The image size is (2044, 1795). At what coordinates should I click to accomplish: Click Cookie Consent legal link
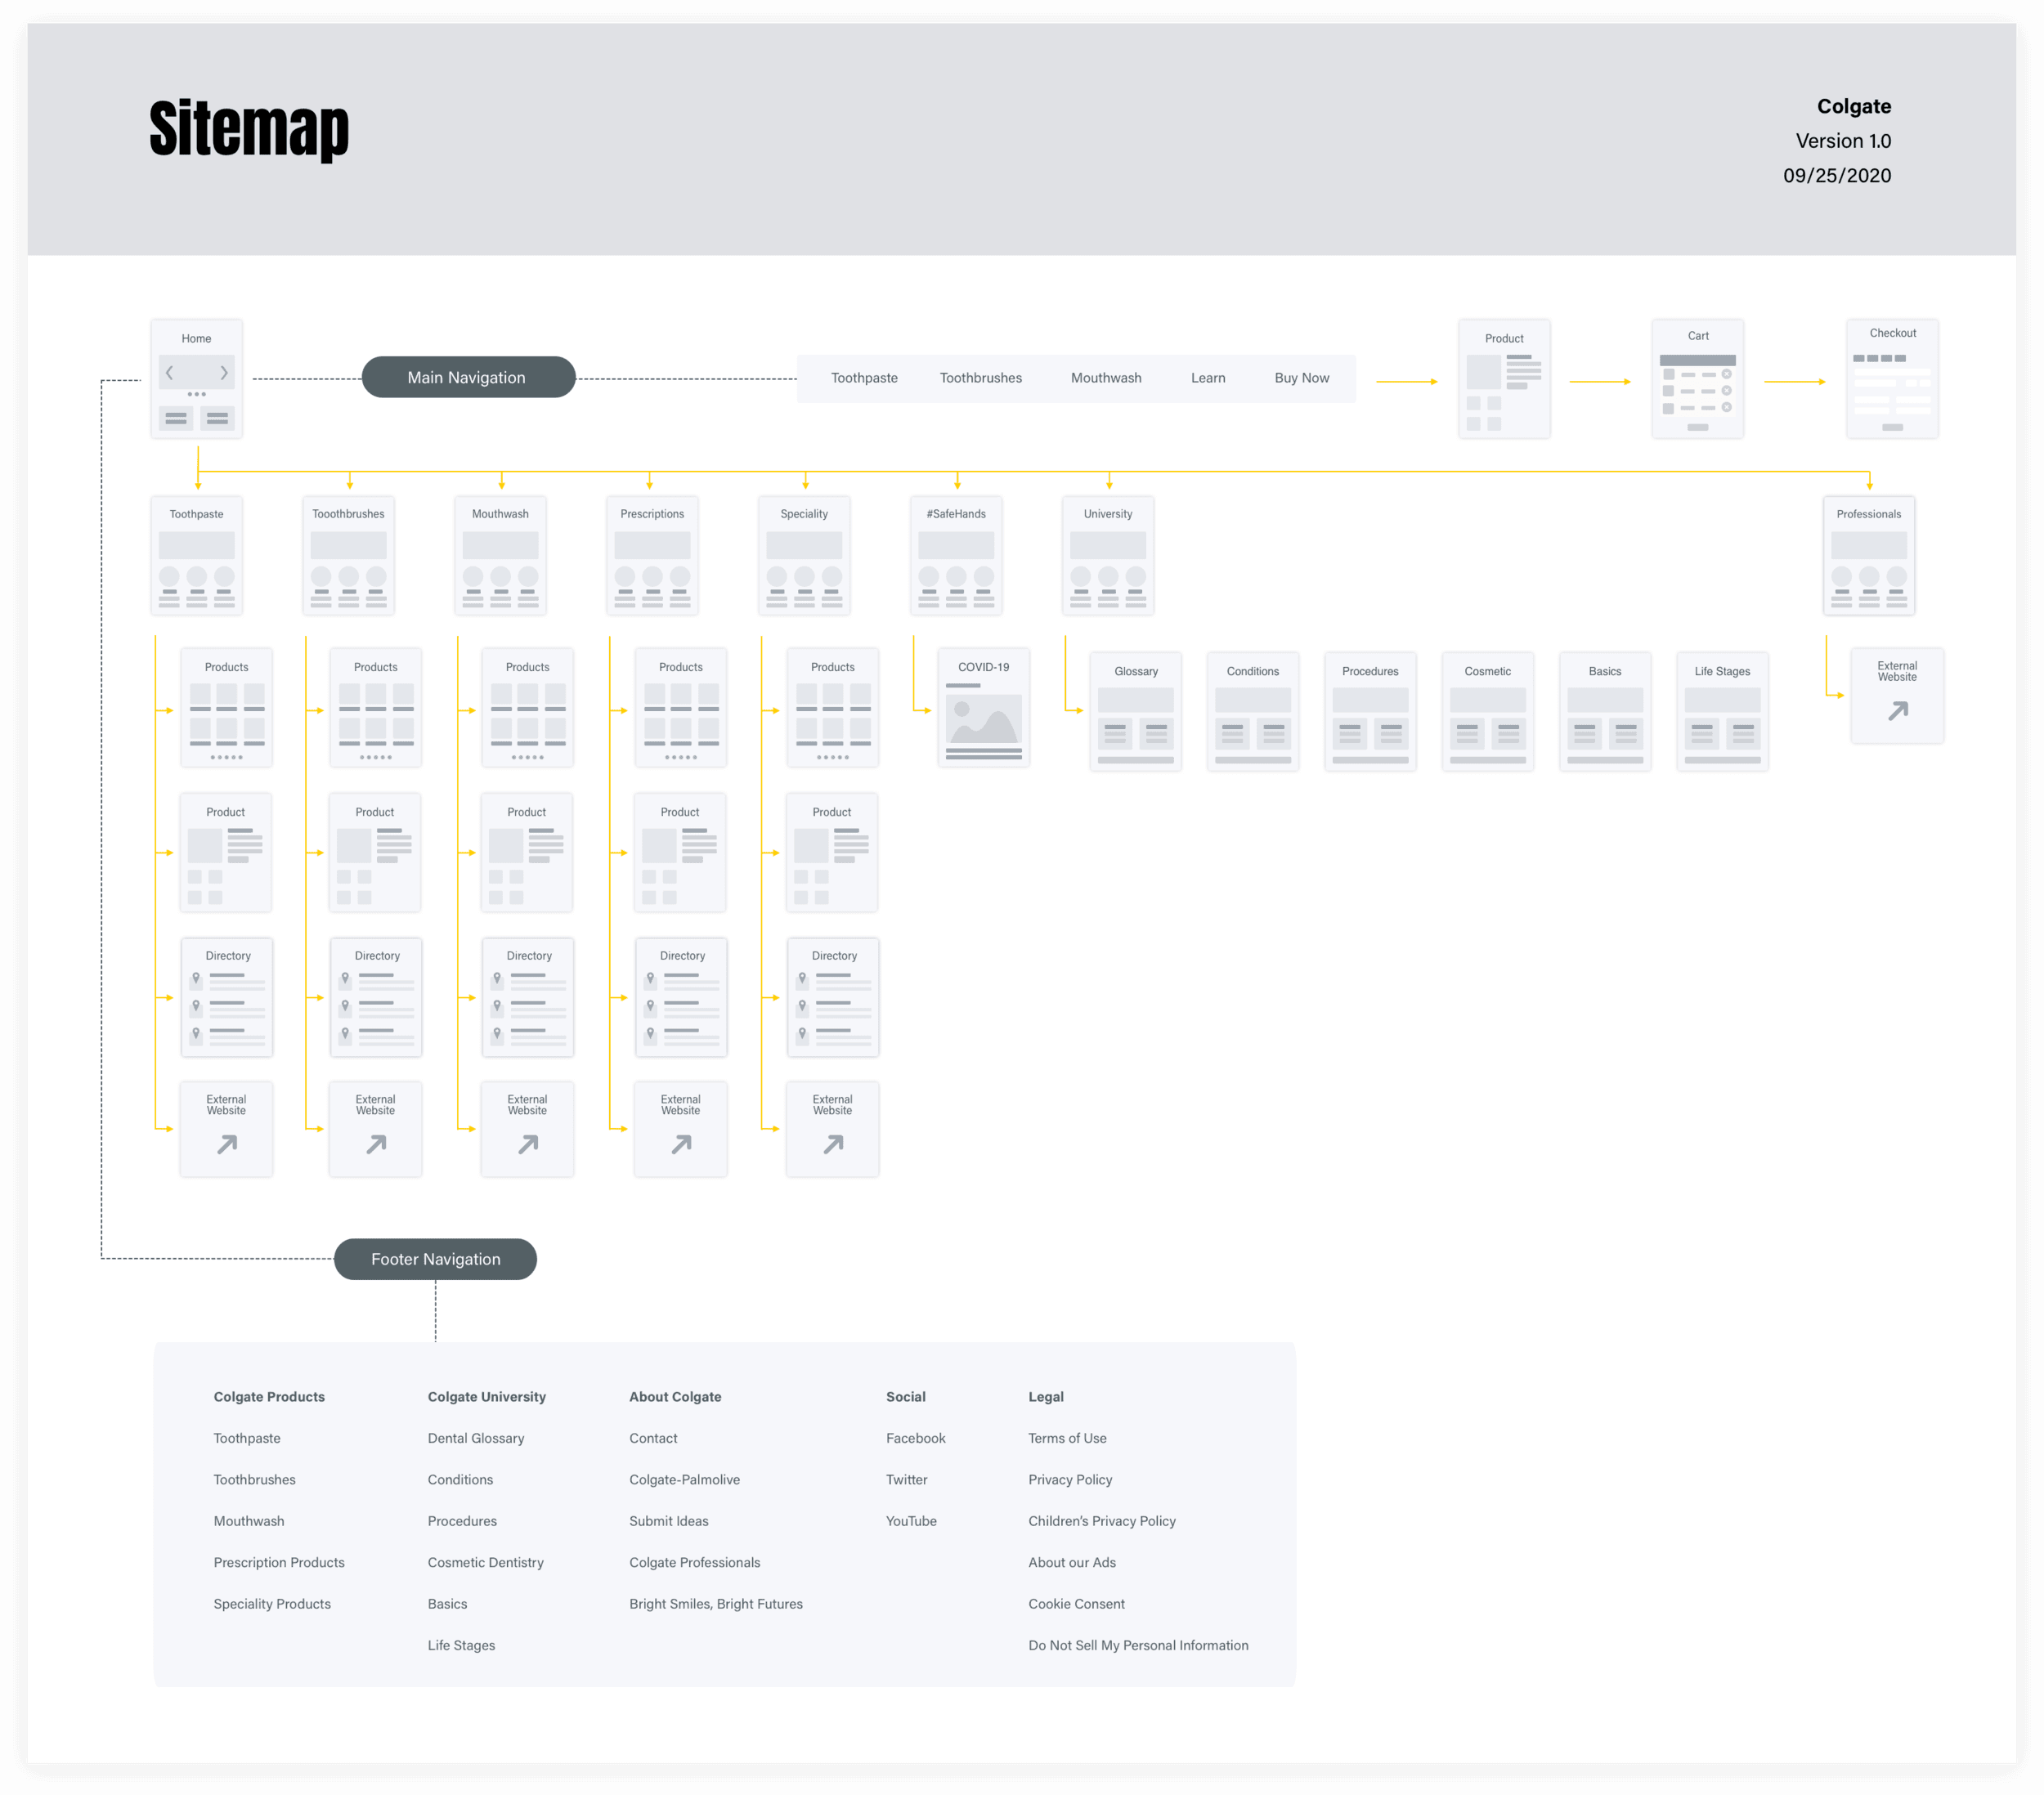click(1077, 1603)
